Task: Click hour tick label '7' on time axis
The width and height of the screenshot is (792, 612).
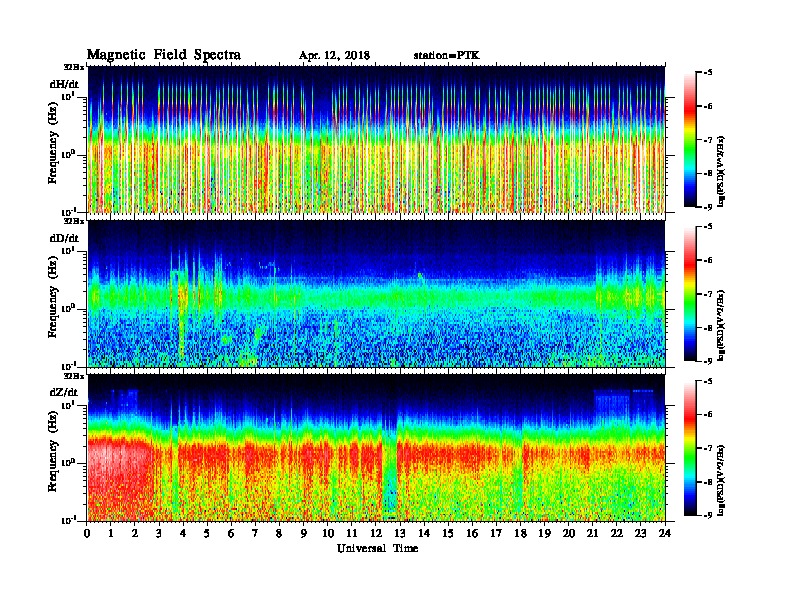Action: 256,533
